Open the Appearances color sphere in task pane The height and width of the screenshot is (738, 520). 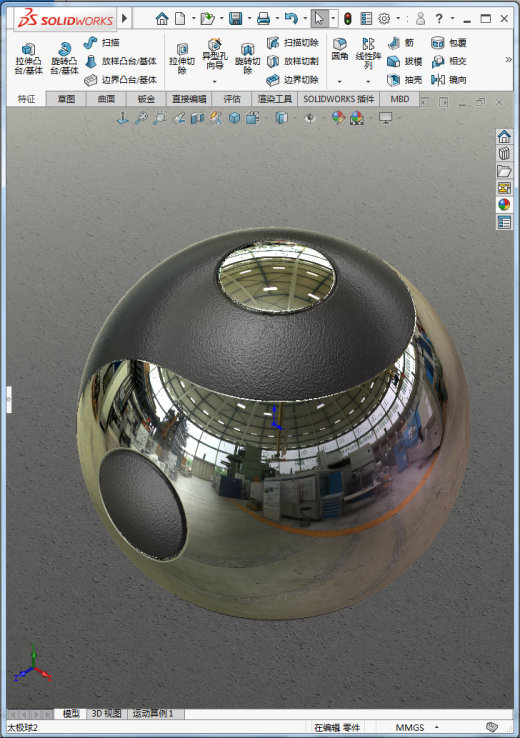[x=504, y=205]
